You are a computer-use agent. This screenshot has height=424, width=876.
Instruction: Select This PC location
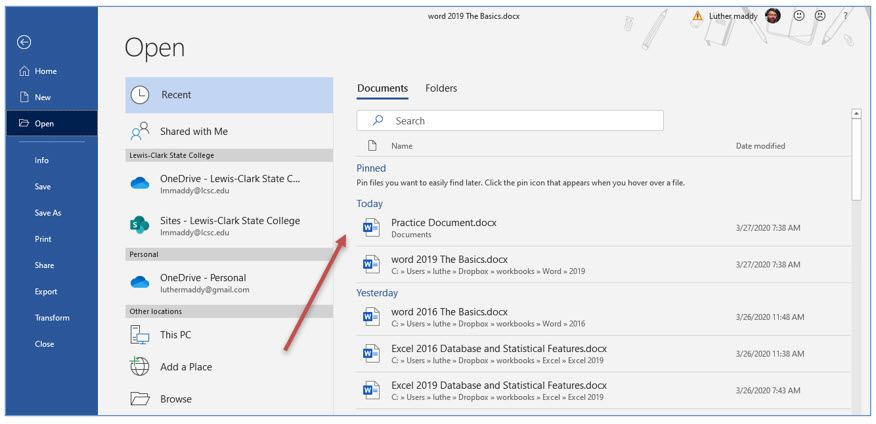tap(229, 335)
